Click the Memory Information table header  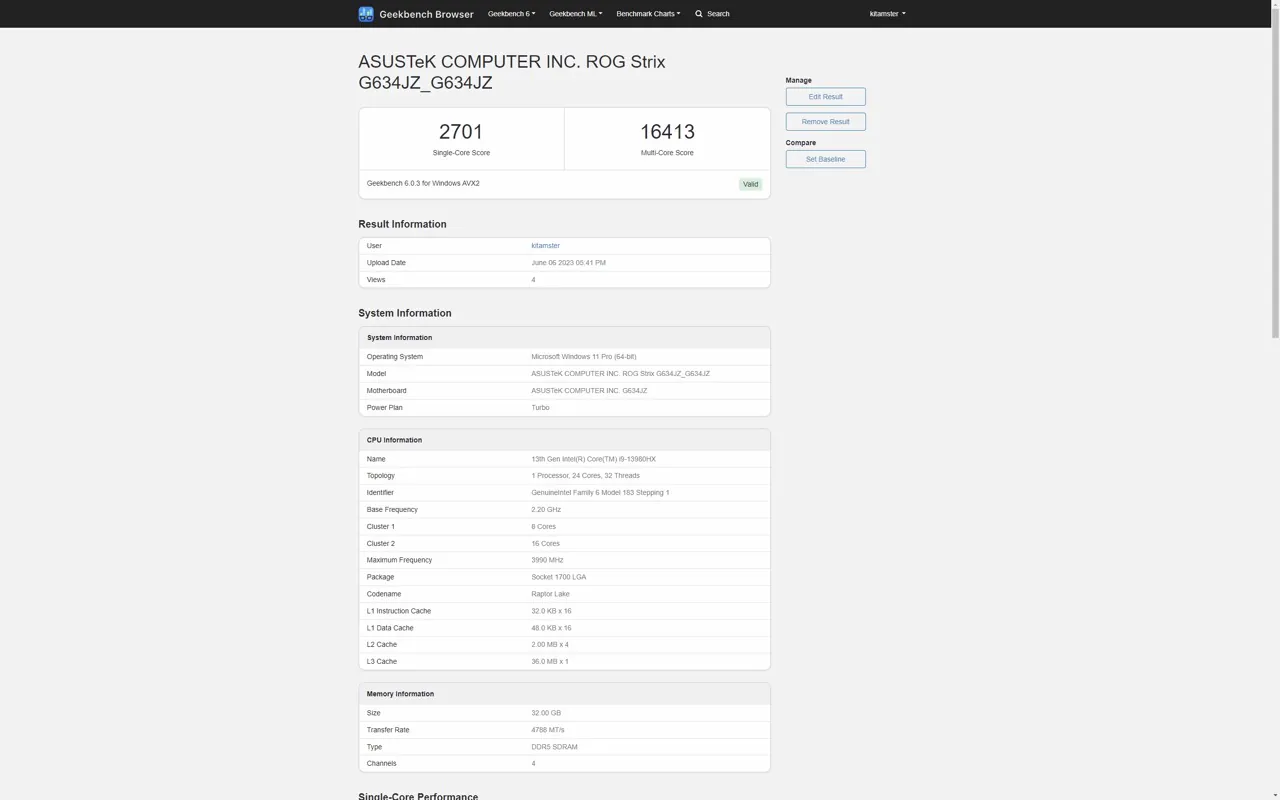[564, 694]
